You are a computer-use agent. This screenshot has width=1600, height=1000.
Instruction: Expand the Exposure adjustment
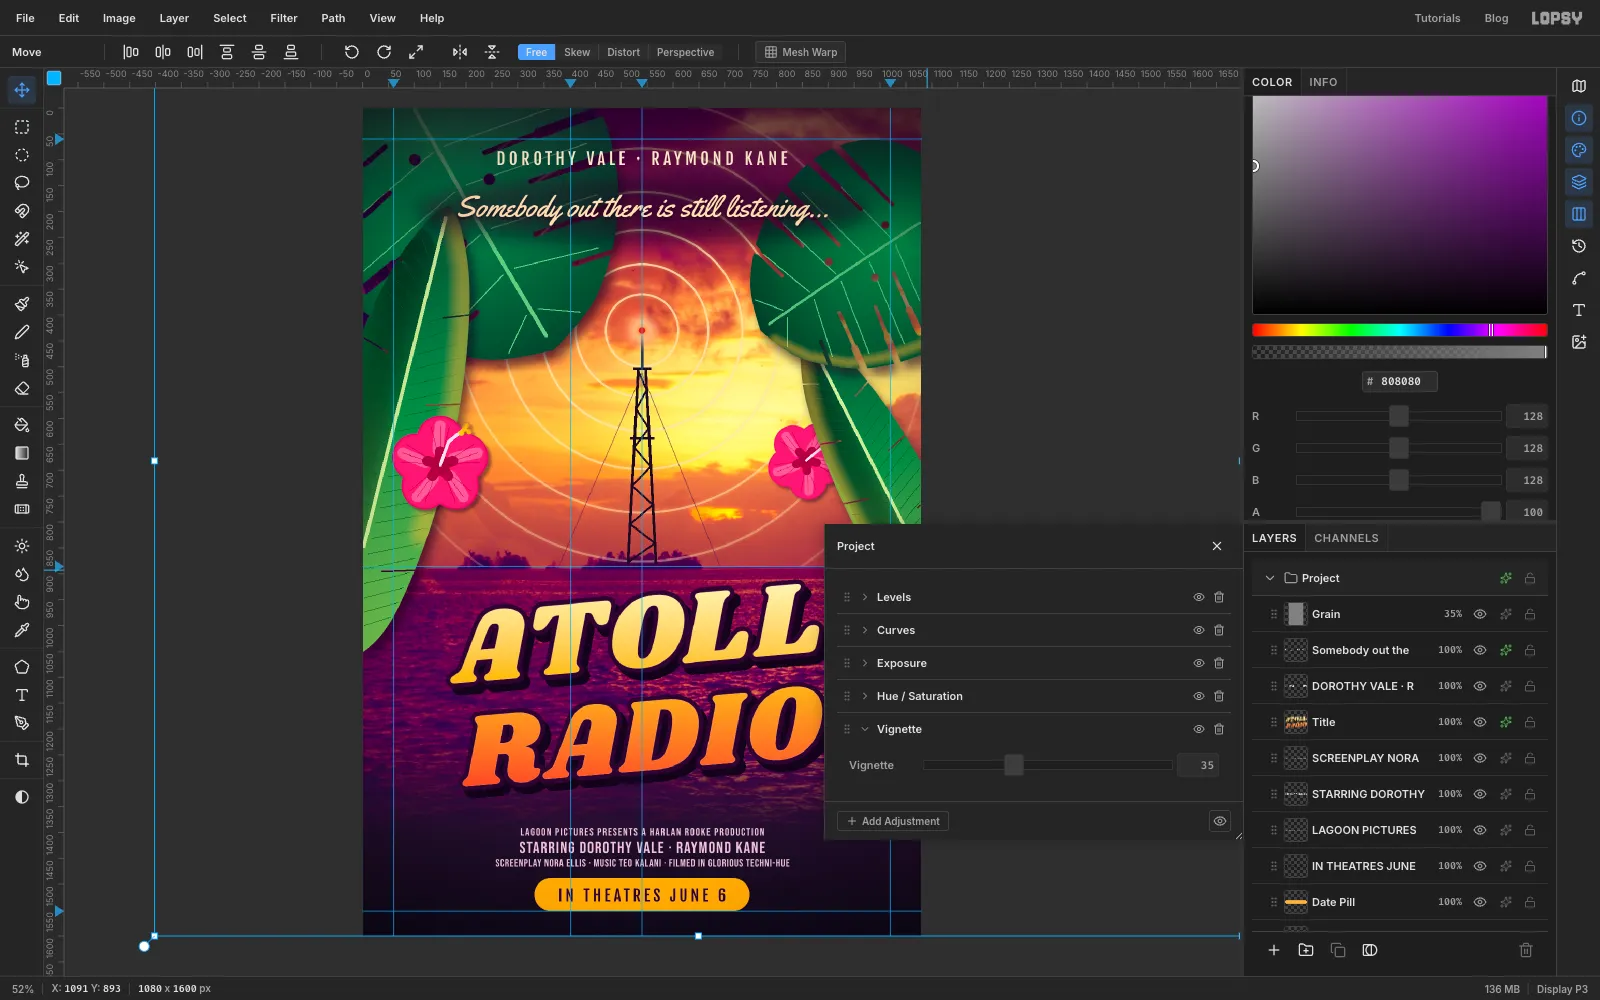(865, 663)
